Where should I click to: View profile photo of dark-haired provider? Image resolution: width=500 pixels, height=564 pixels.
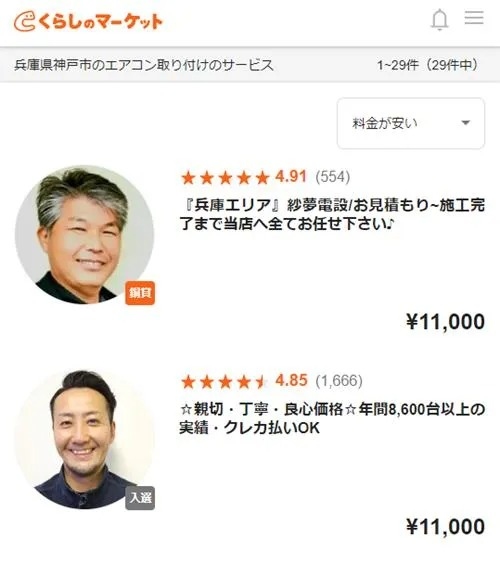(x=85, y=439)
